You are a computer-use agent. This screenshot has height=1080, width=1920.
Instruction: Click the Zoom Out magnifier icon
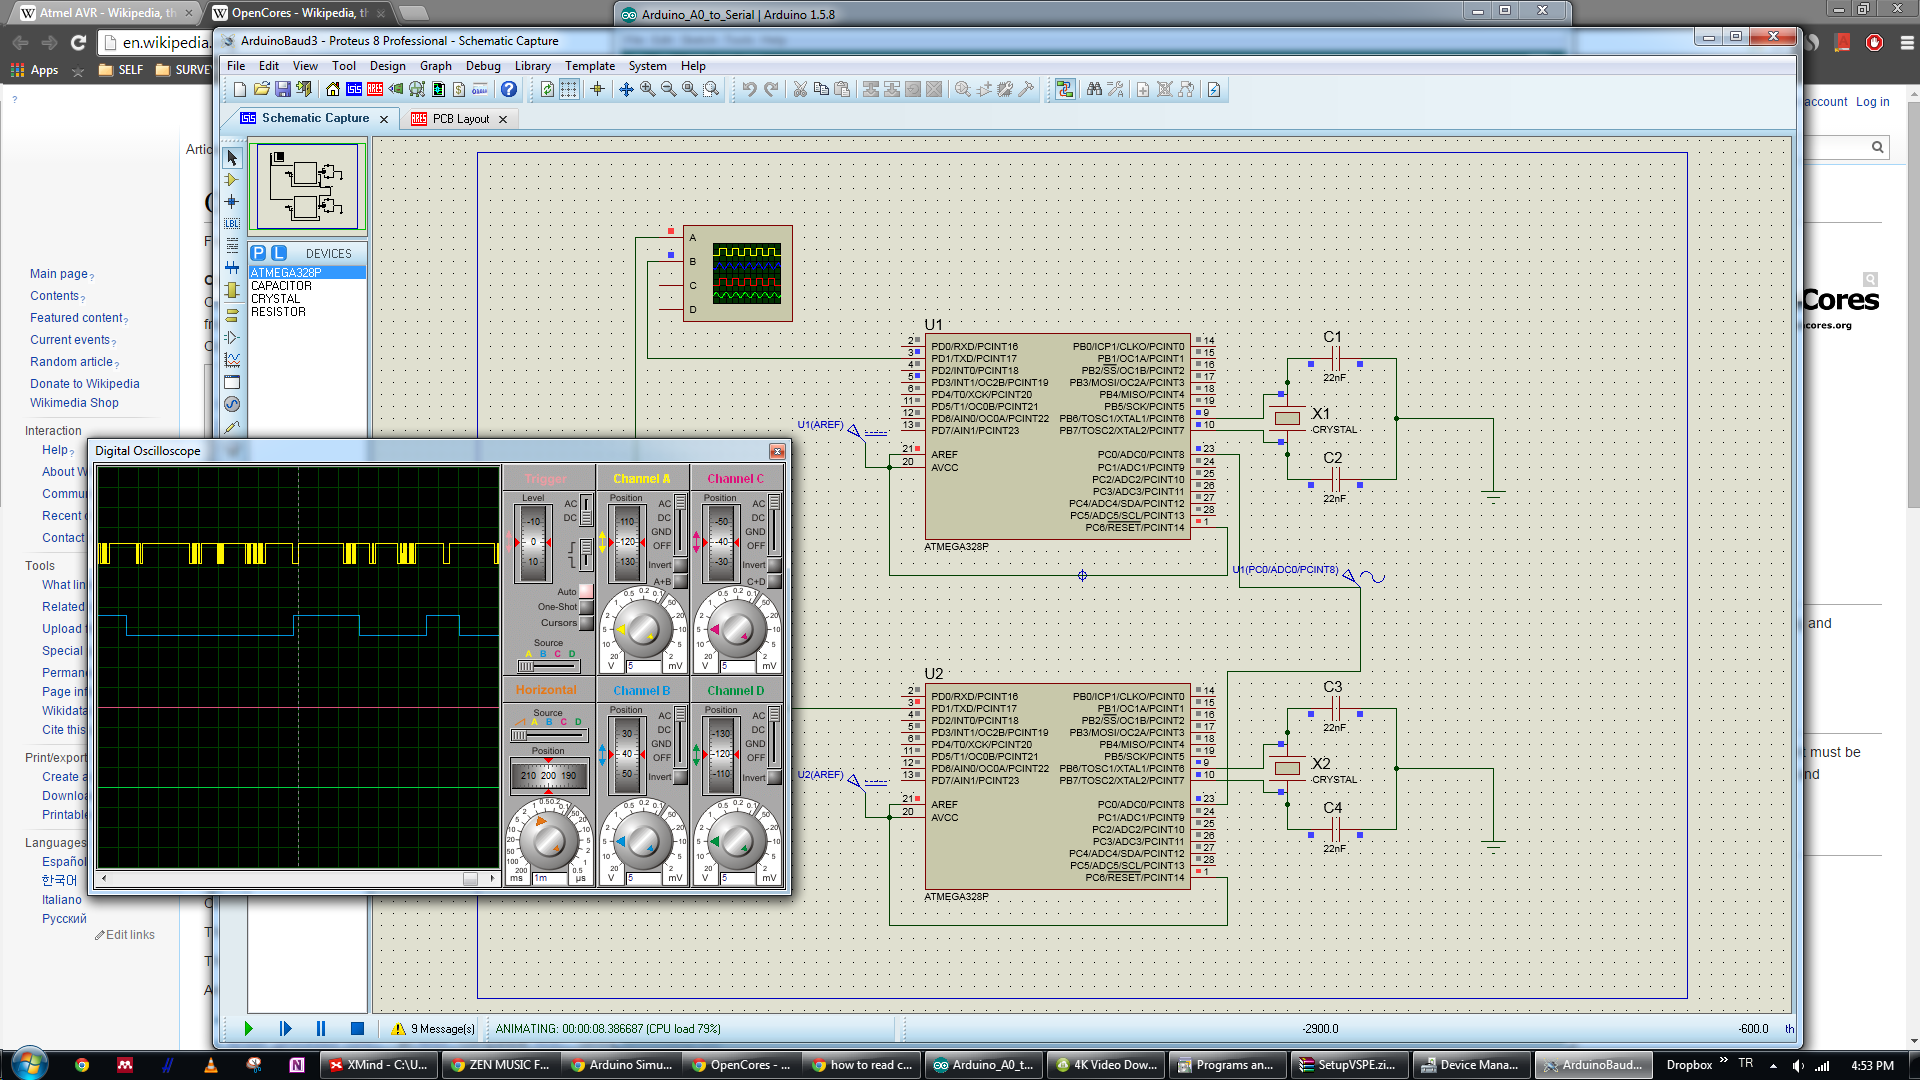[668, 90]
